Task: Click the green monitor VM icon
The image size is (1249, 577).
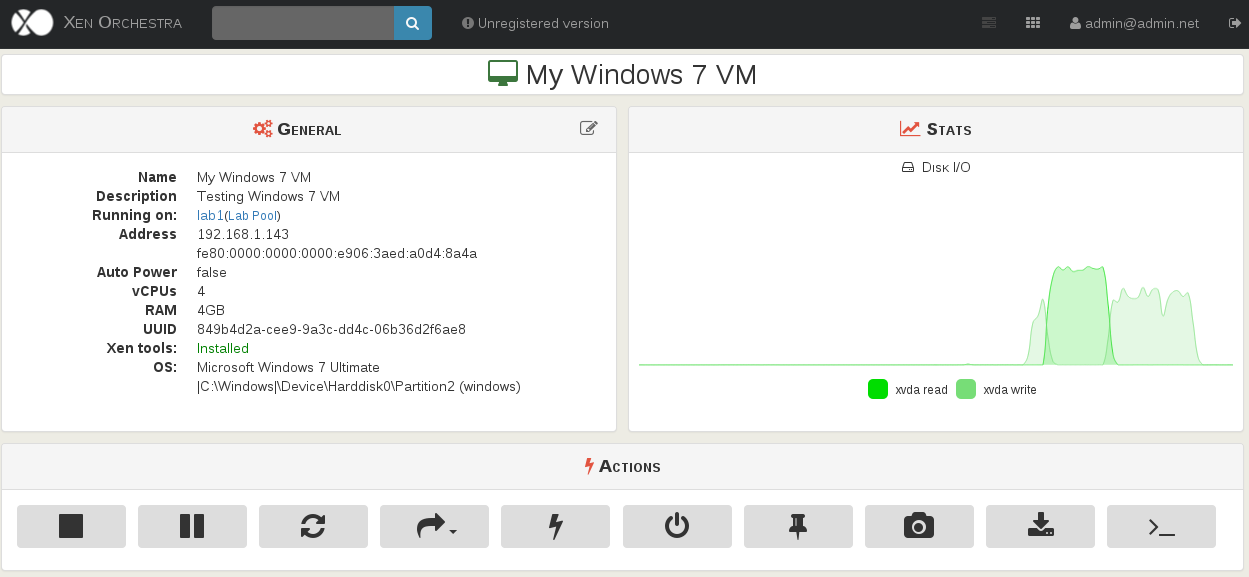Action: (x=503, y=74)
